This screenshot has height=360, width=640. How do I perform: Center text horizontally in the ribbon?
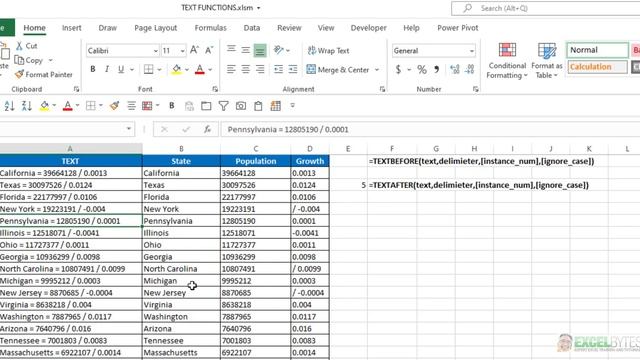pos(245,69)
